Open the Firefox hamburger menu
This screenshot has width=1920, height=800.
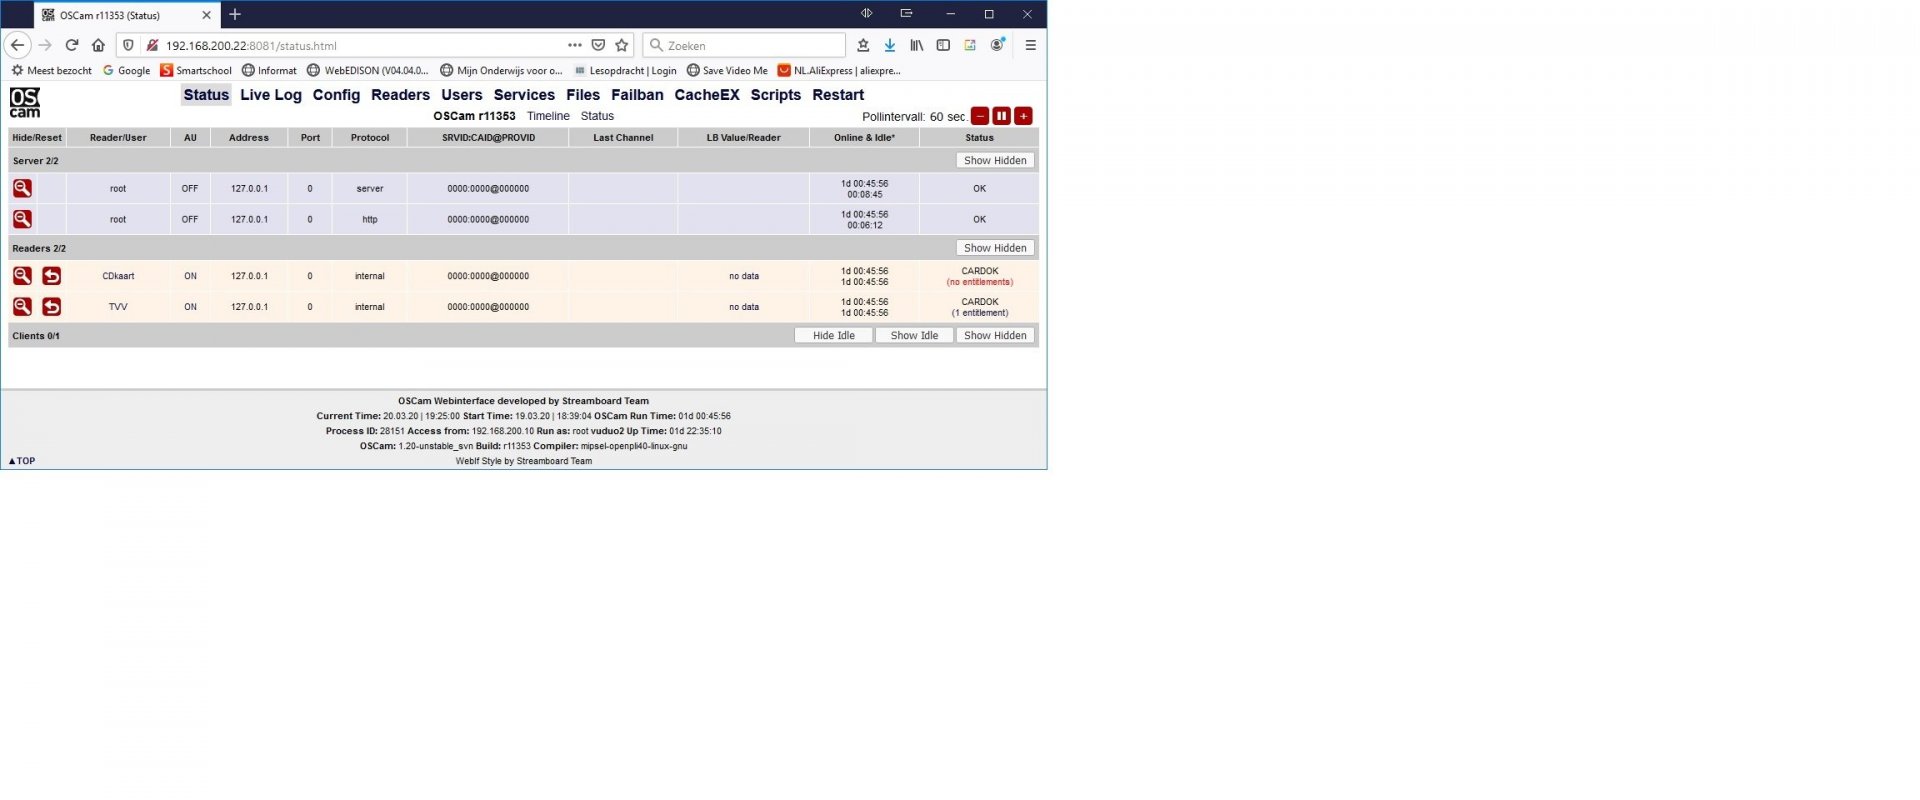coord(1030,45)
